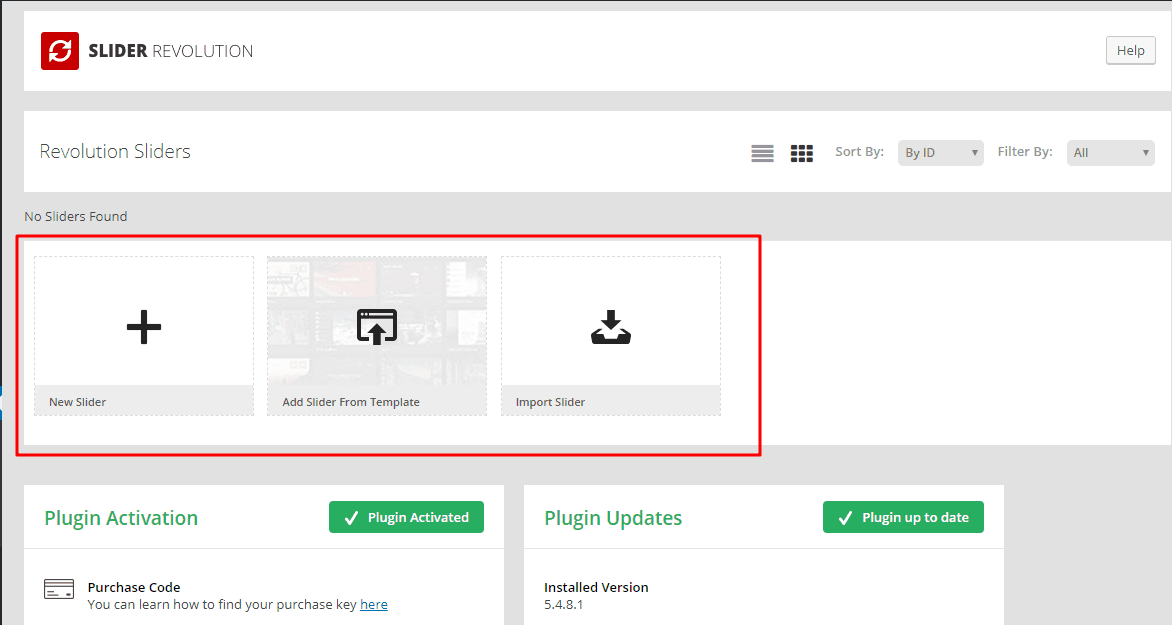Image resolution: width=1172 pixels, height=625 pixels.
Task: Select the Plugin Updates section header
Action: 613,518
